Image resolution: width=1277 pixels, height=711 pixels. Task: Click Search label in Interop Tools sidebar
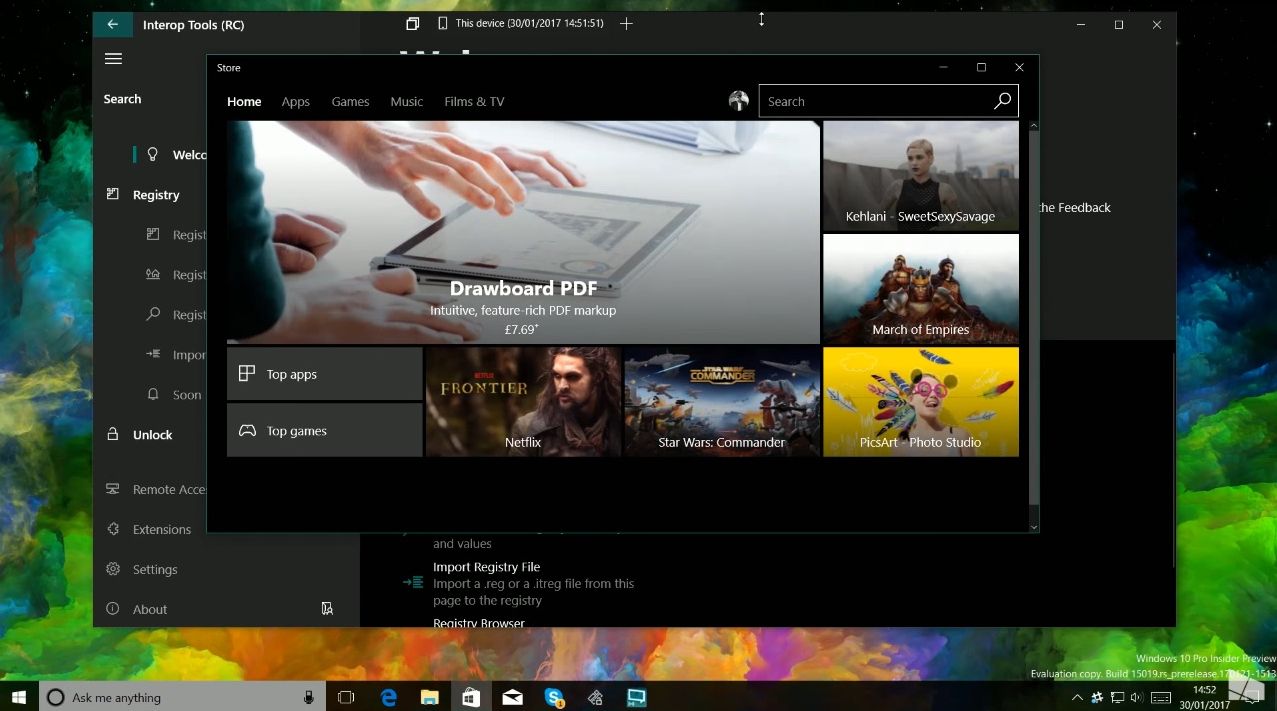point(122,99)
